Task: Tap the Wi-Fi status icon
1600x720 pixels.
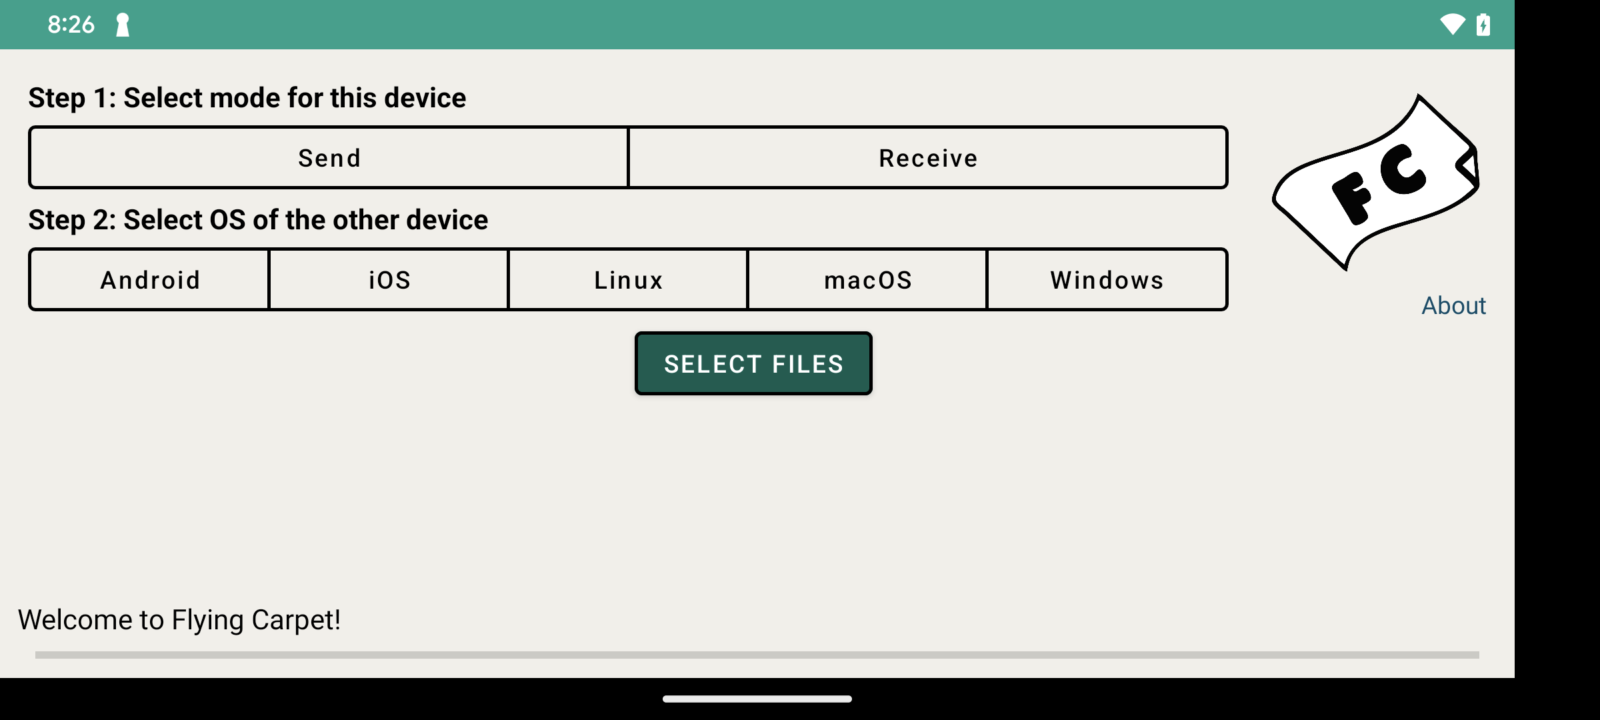Action: pyautogui.click(x=1451, y=24)
